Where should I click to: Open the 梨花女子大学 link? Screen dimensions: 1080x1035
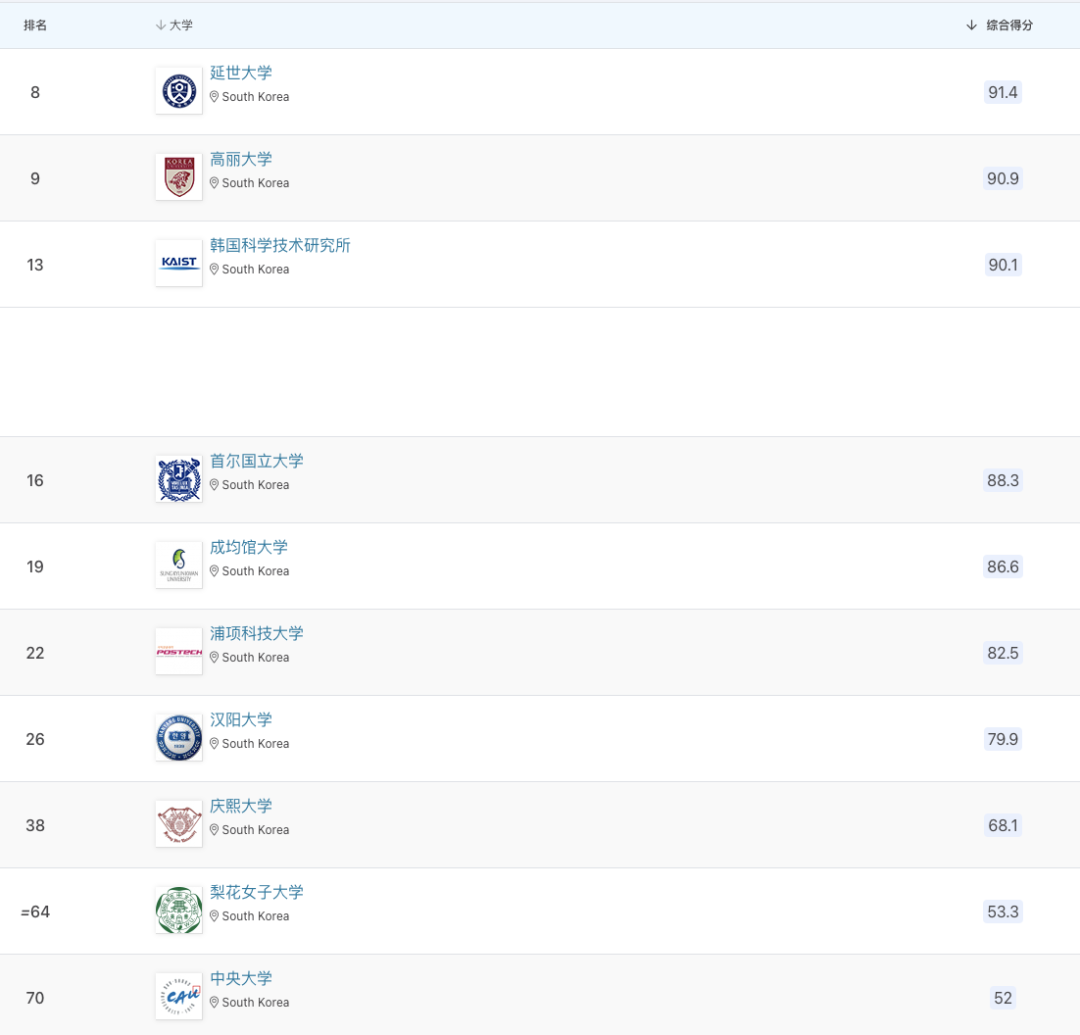pyautogui.click(x=257, y=892)
